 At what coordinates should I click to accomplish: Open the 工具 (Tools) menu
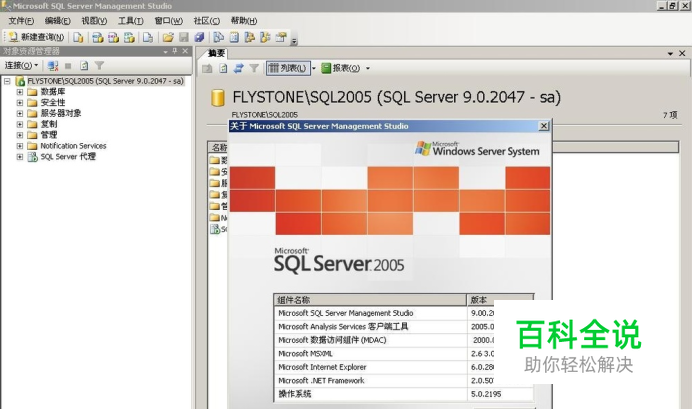[x=131, y=21]
